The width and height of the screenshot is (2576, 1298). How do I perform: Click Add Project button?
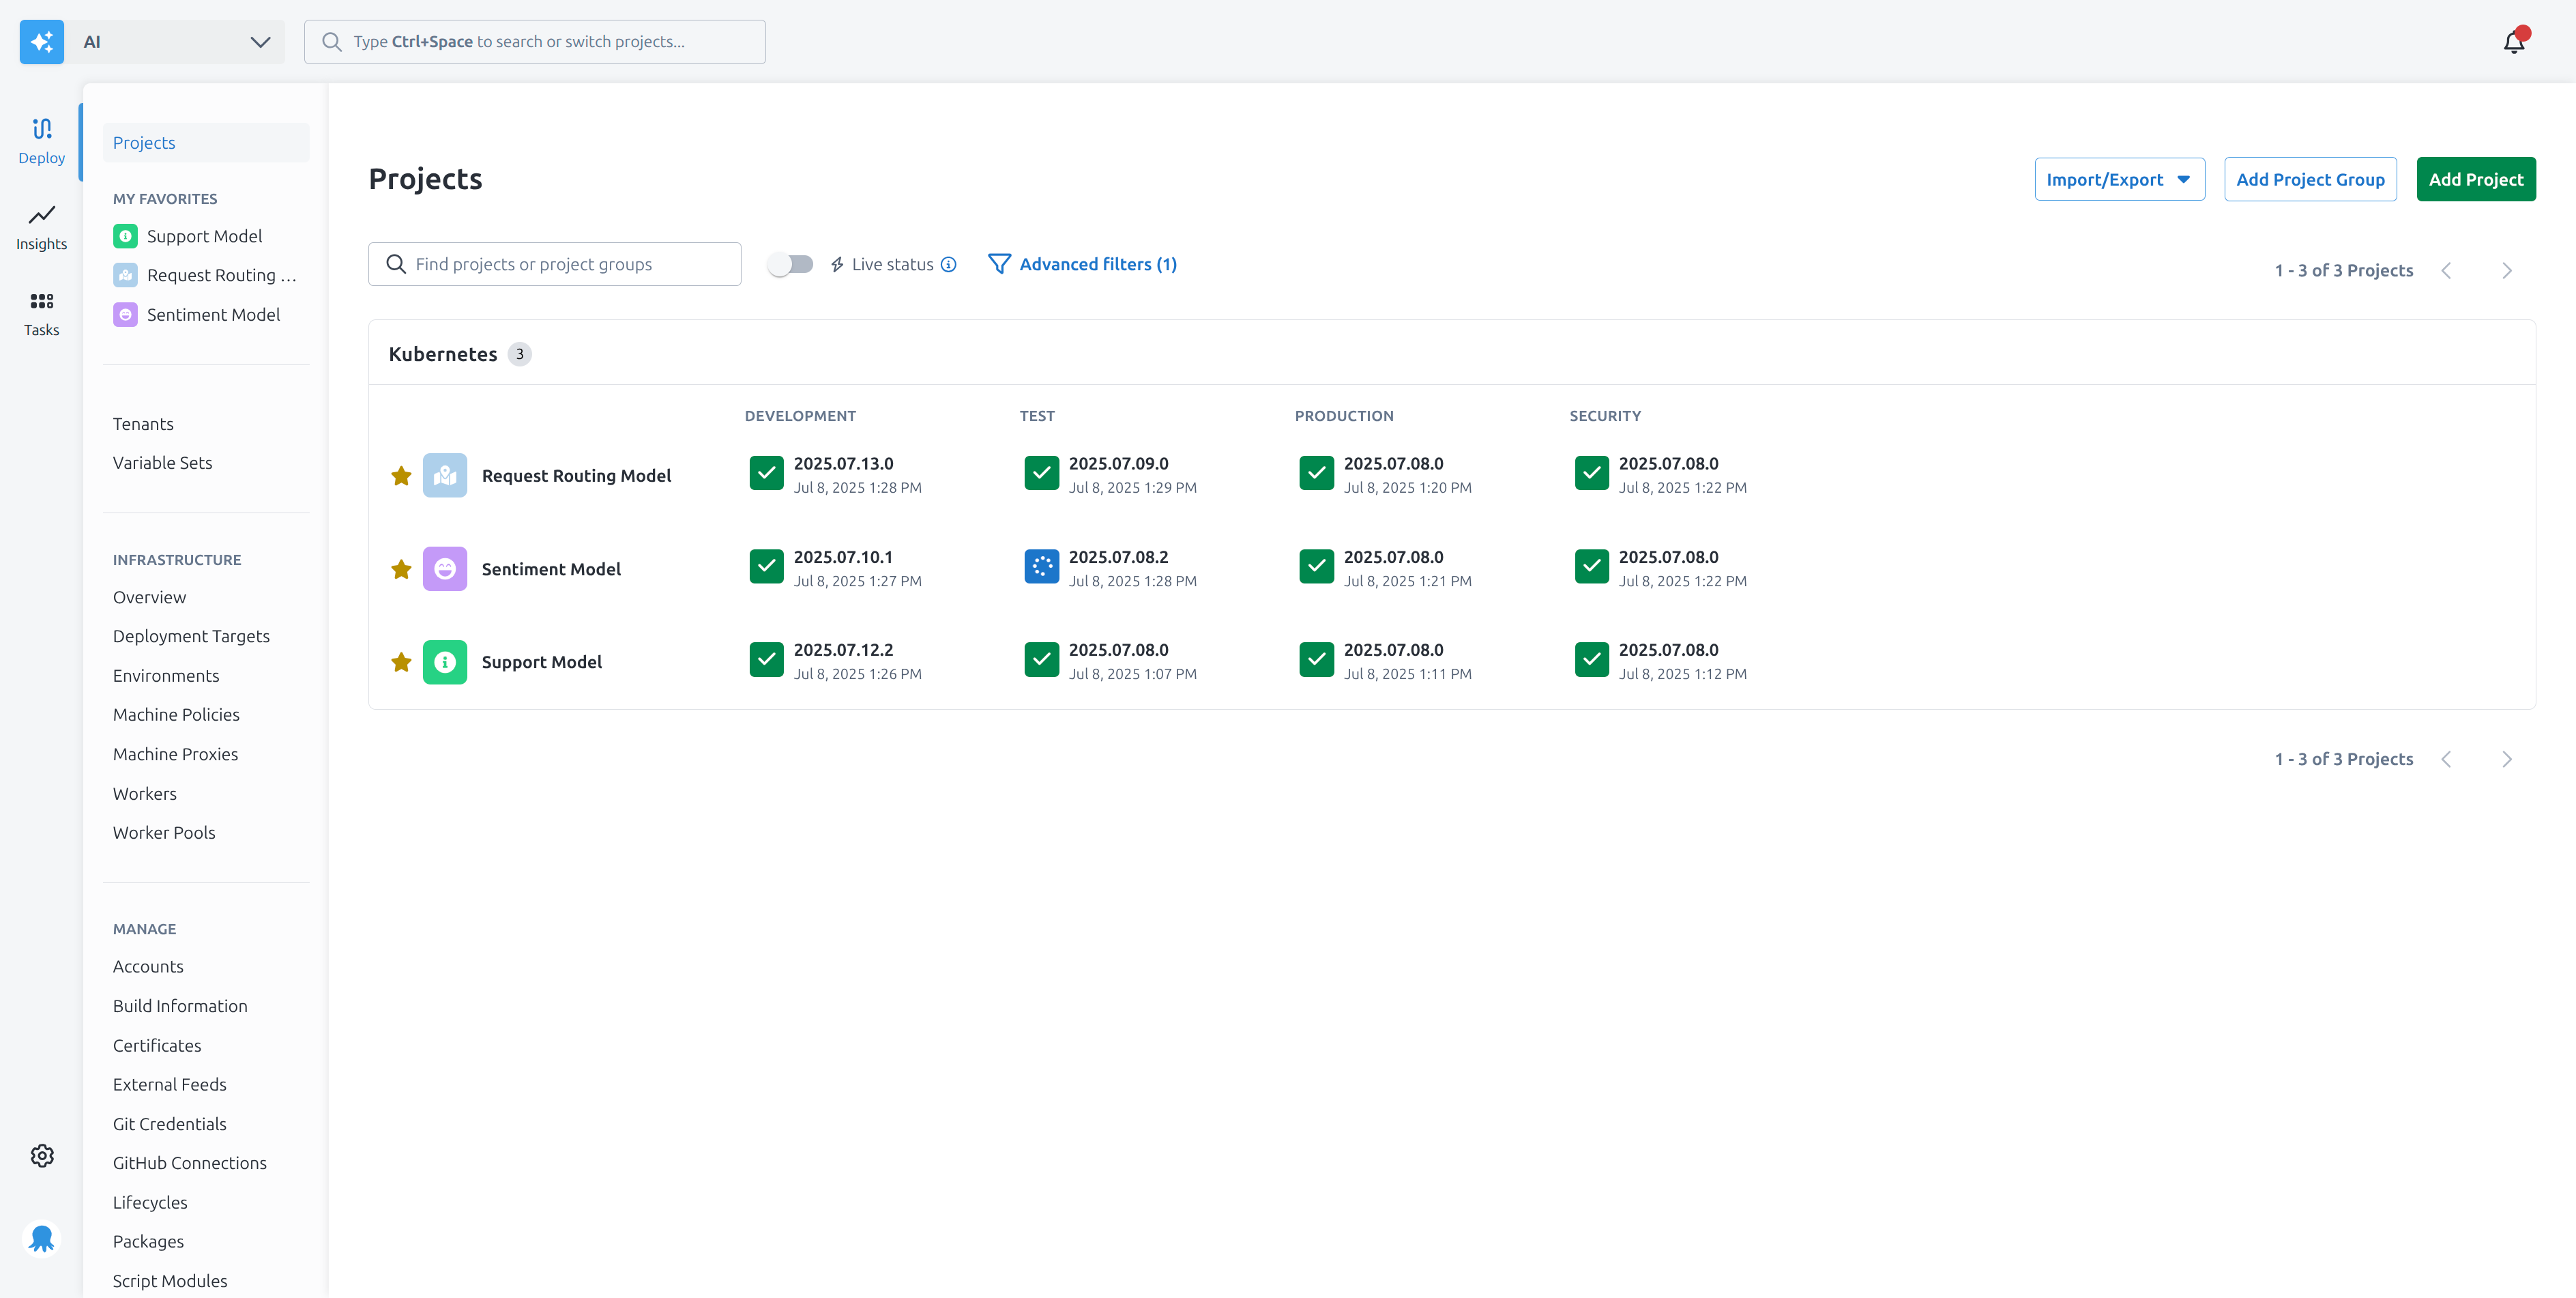click(2476, 179)
